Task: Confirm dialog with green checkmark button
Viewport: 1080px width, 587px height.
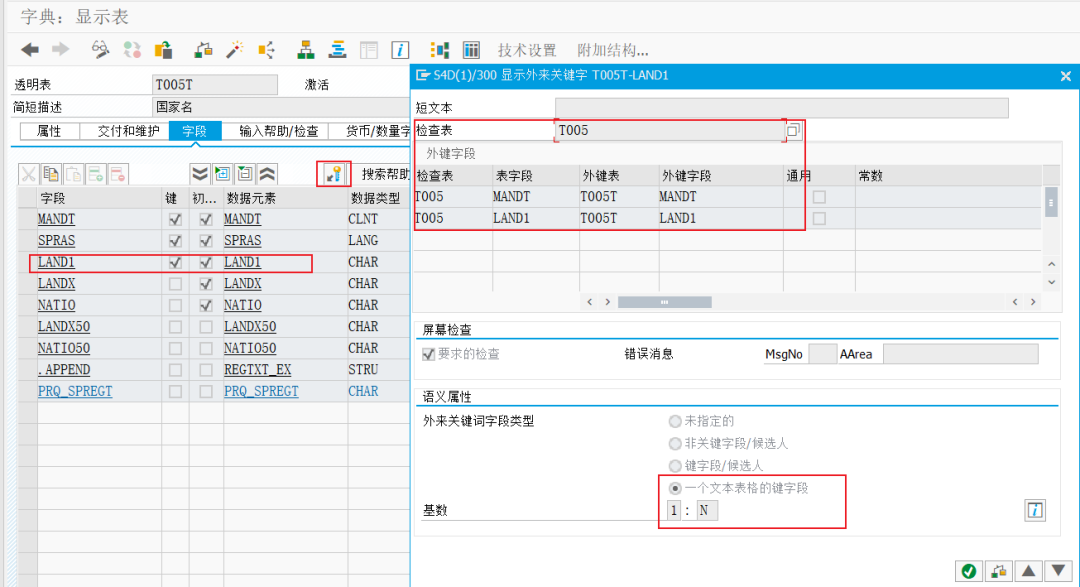Action: (x=969, y=571)
